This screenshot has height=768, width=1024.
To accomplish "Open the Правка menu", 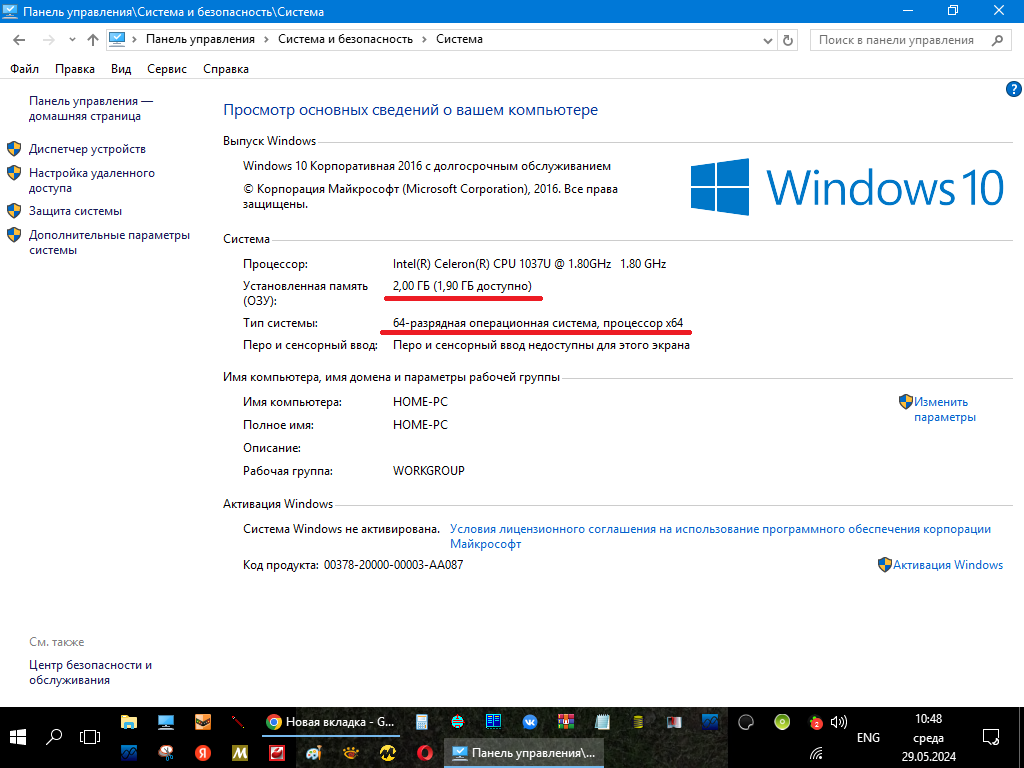I will (x=74, y=69).
